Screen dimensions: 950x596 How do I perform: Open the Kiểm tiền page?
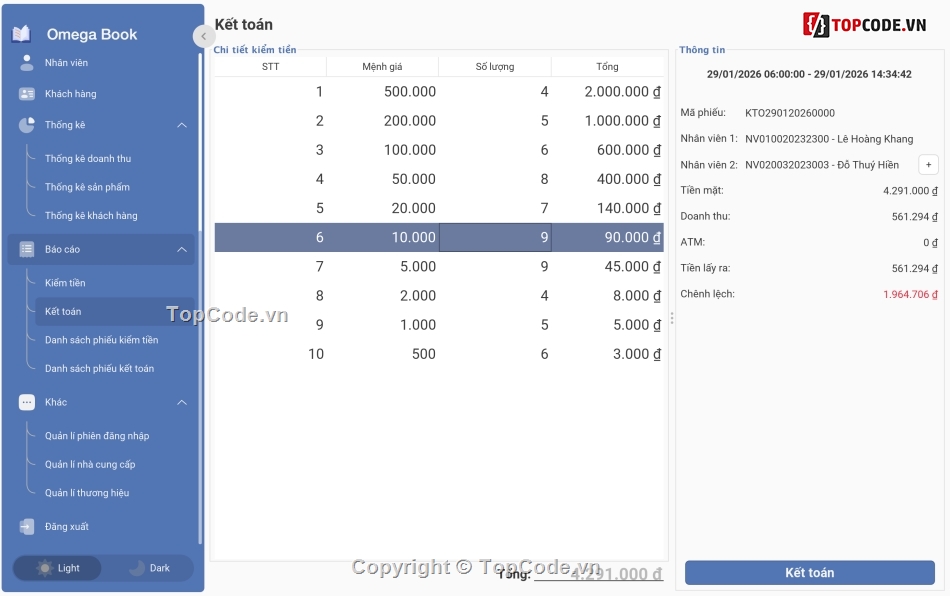(115, 282)
